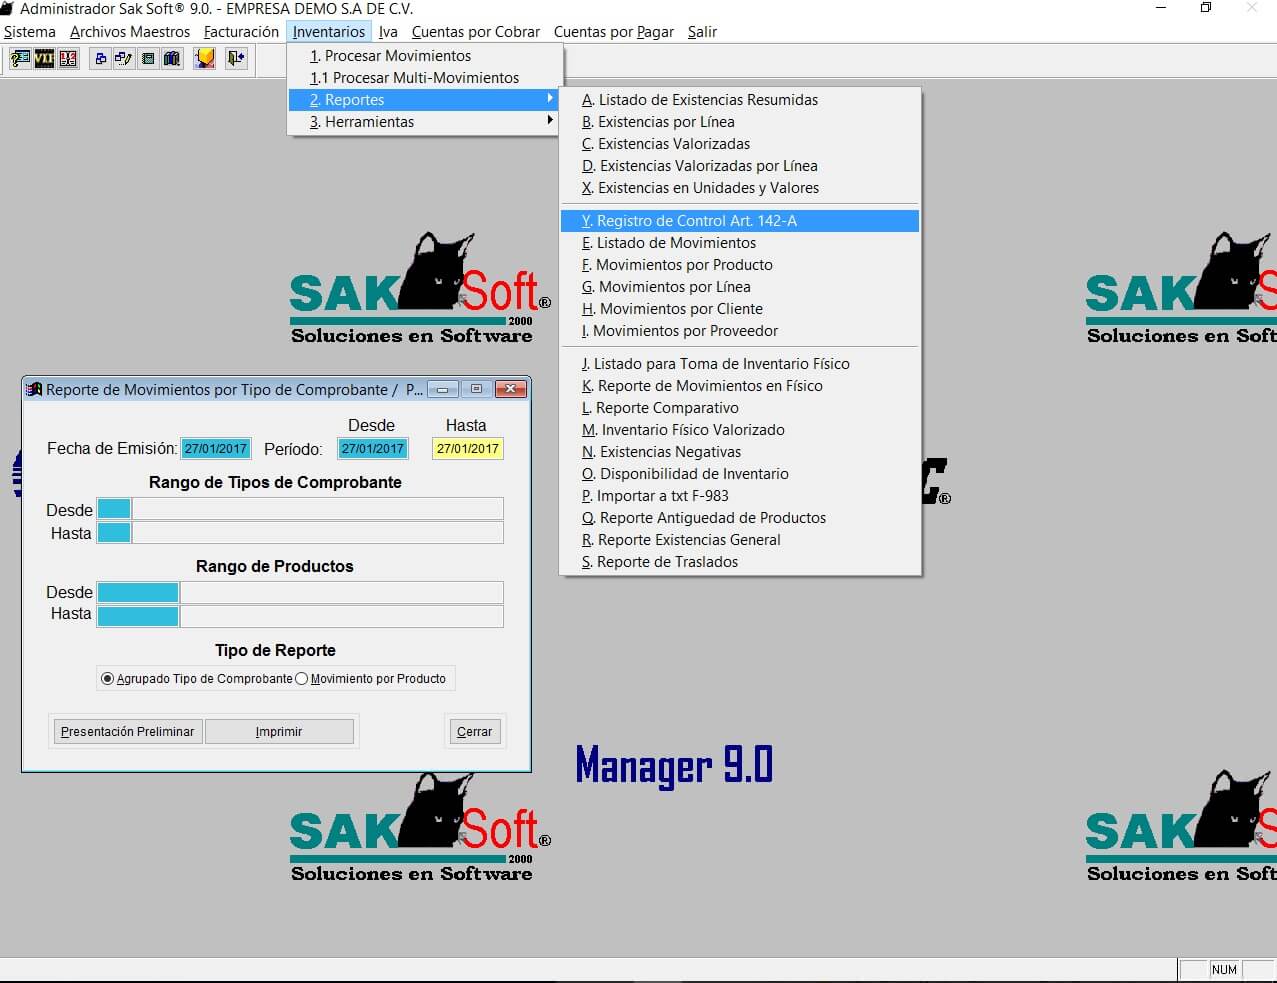Click the yellow-block-and-person toolbar icon

(205, 59)
